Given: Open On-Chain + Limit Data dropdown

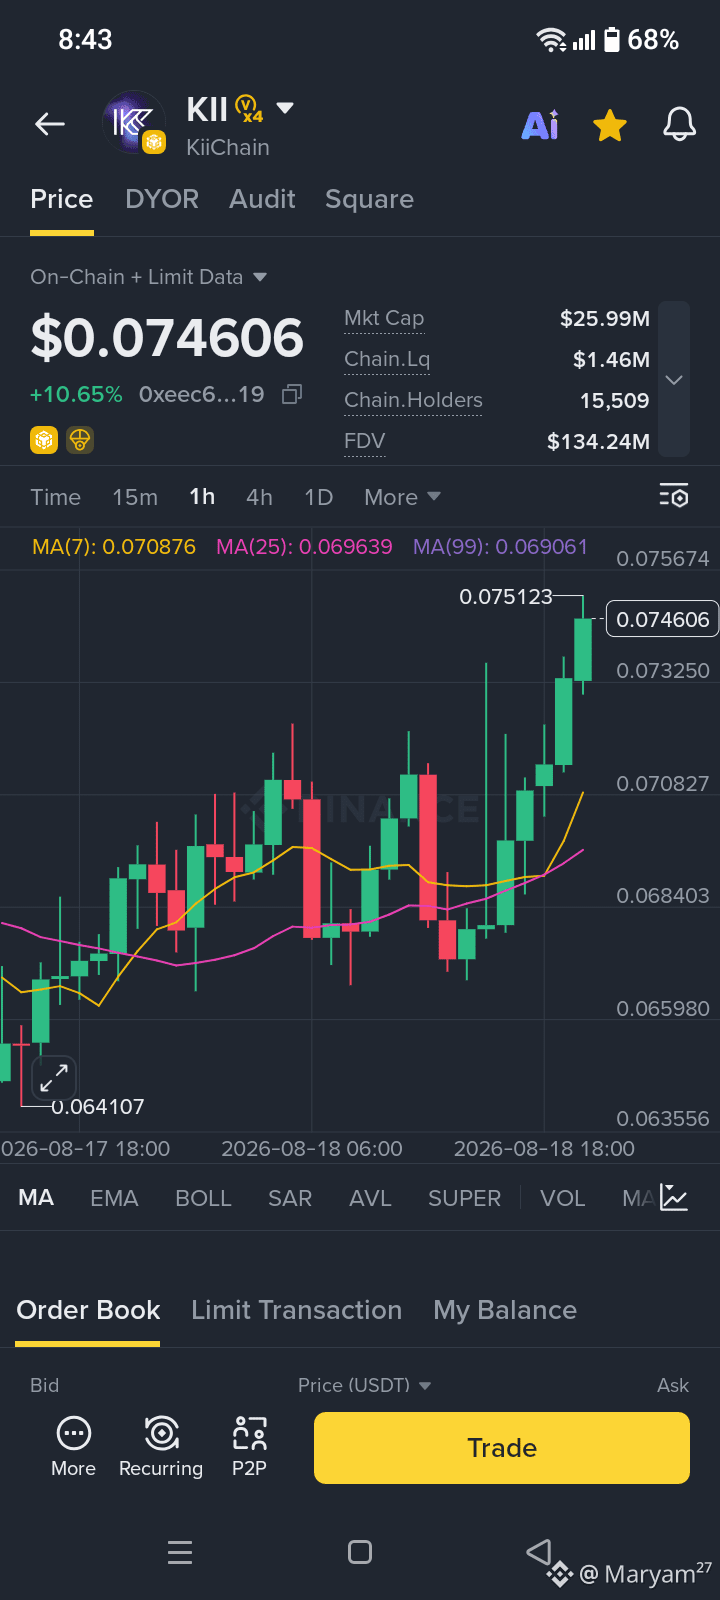Looking at the screenshot, I should pyautogui.click(x=148, y=277).
